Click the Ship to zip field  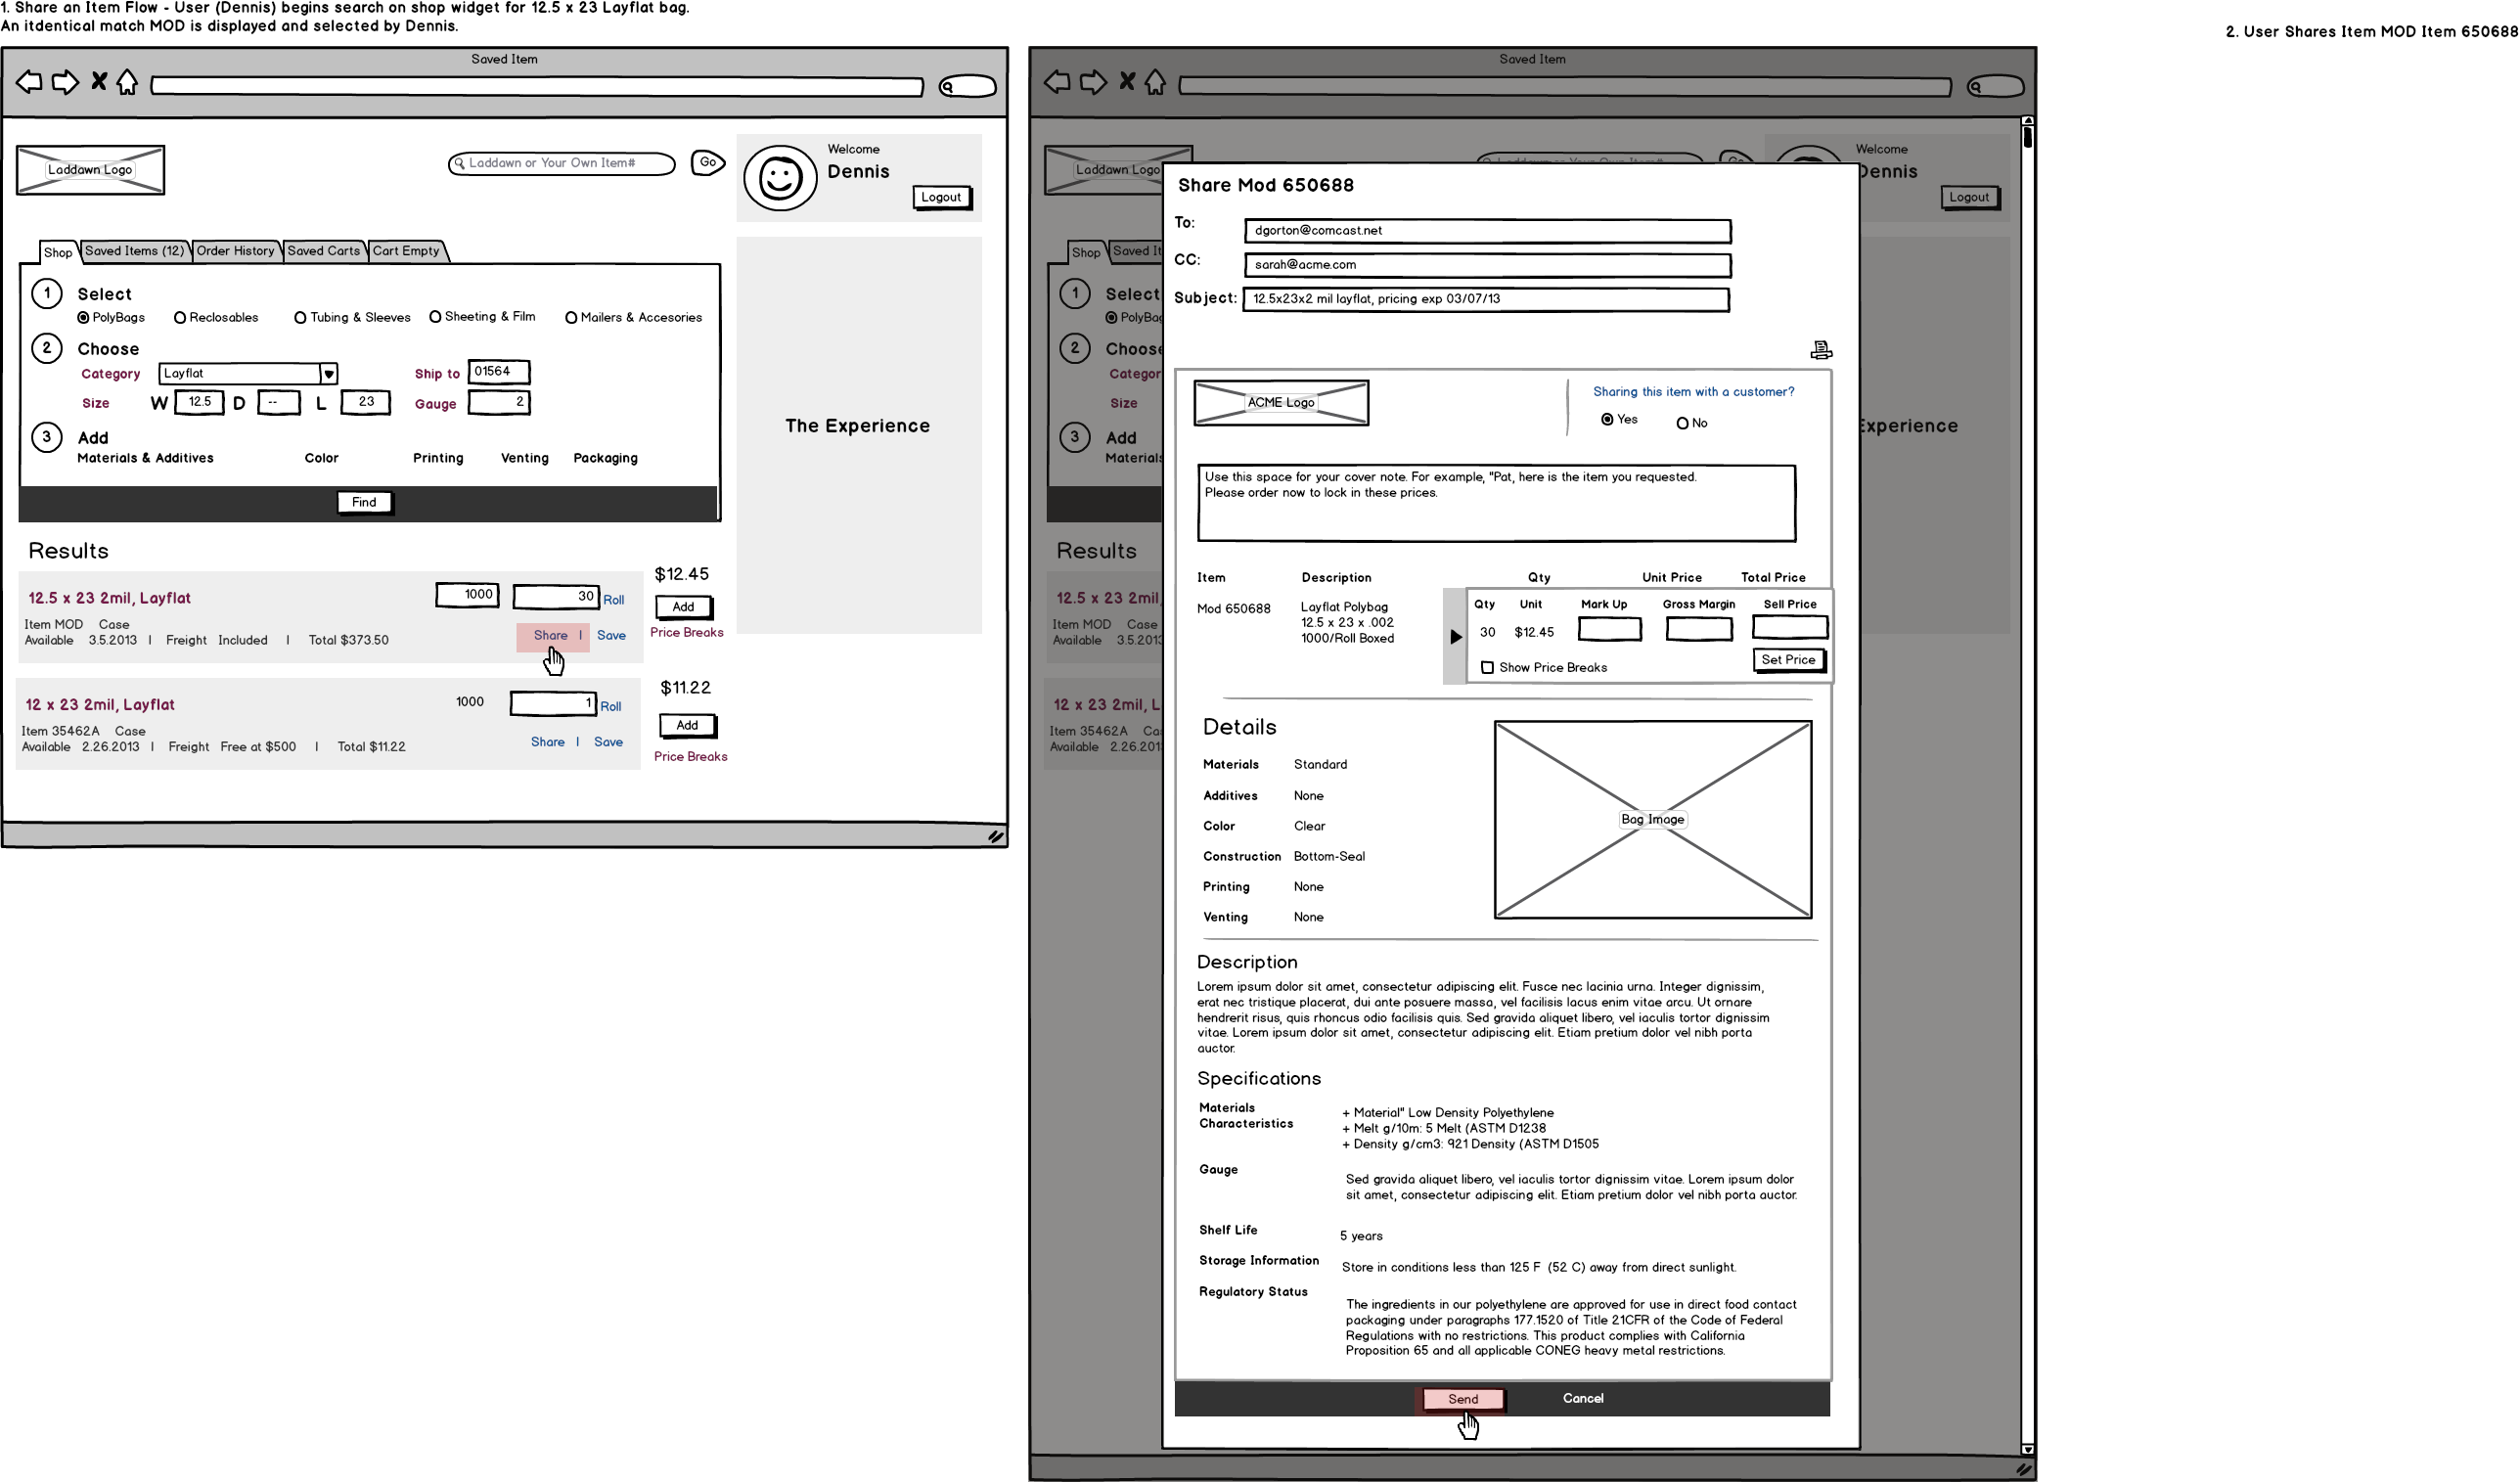(498, 372)
